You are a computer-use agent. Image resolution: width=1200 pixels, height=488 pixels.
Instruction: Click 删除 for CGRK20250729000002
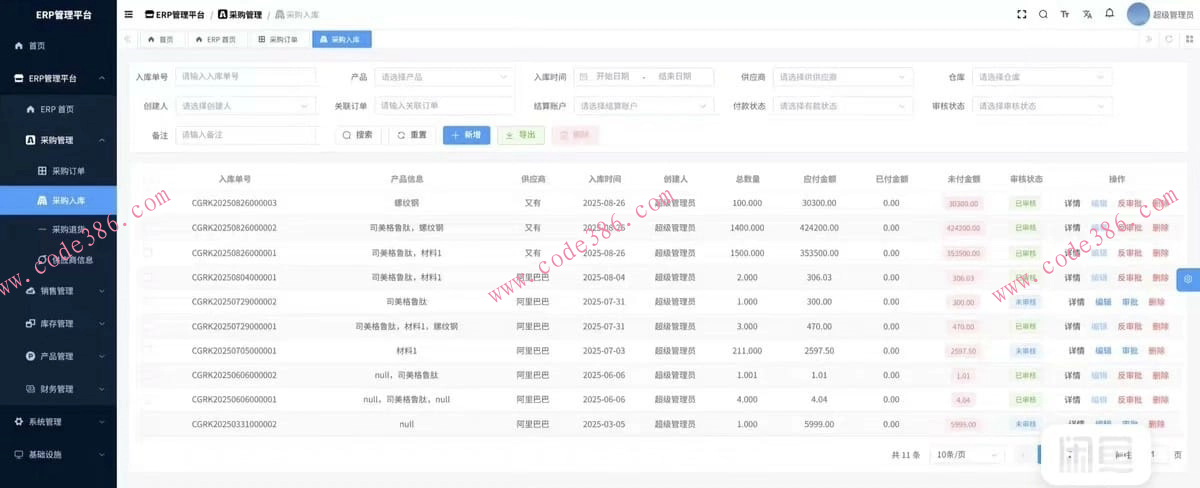click(1156, 301)
